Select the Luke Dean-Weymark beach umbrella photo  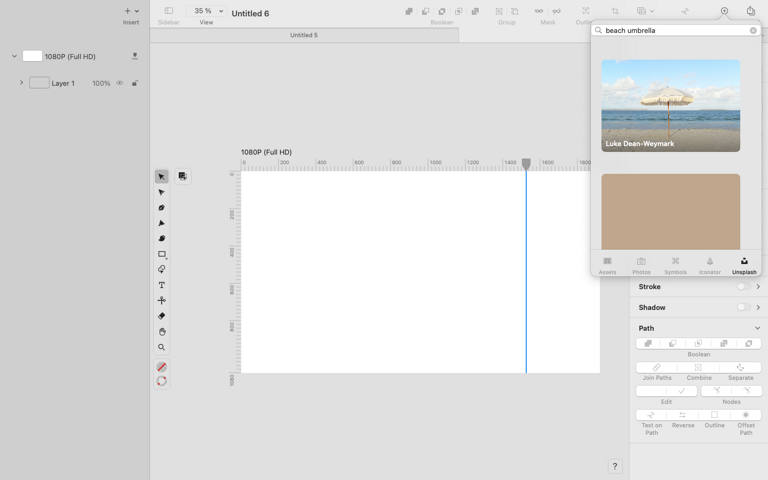[671, 106]
